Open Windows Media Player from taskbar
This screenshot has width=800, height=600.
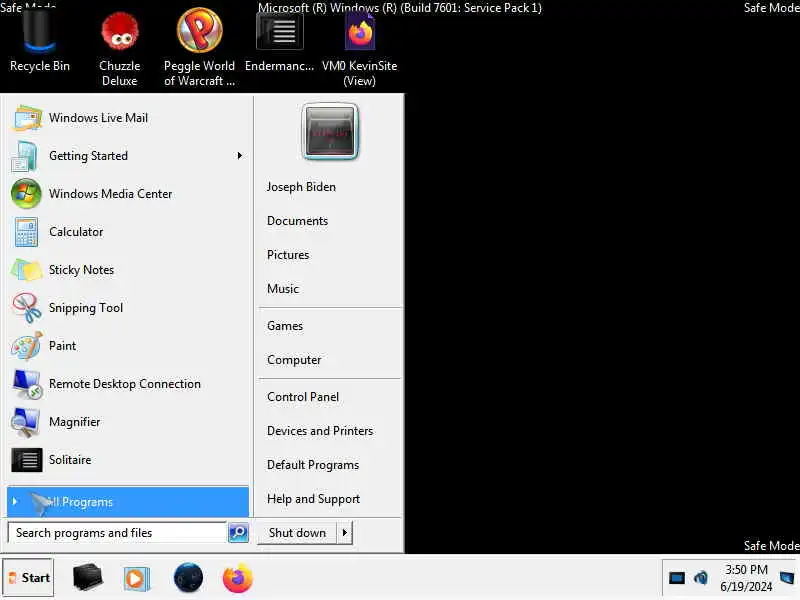[x=136, y=579]
